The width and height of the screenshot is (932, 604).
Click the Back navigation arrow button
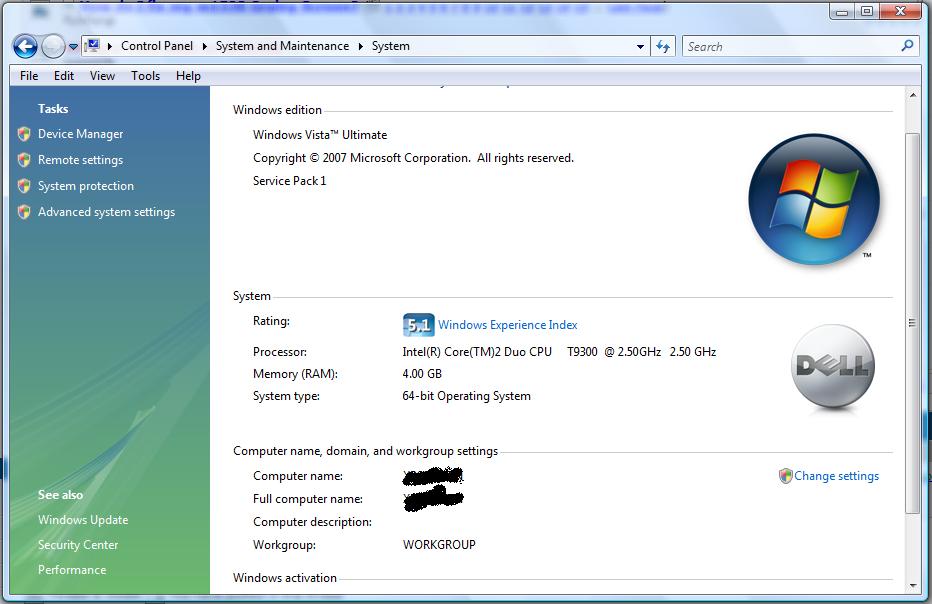tap(25, 46)
